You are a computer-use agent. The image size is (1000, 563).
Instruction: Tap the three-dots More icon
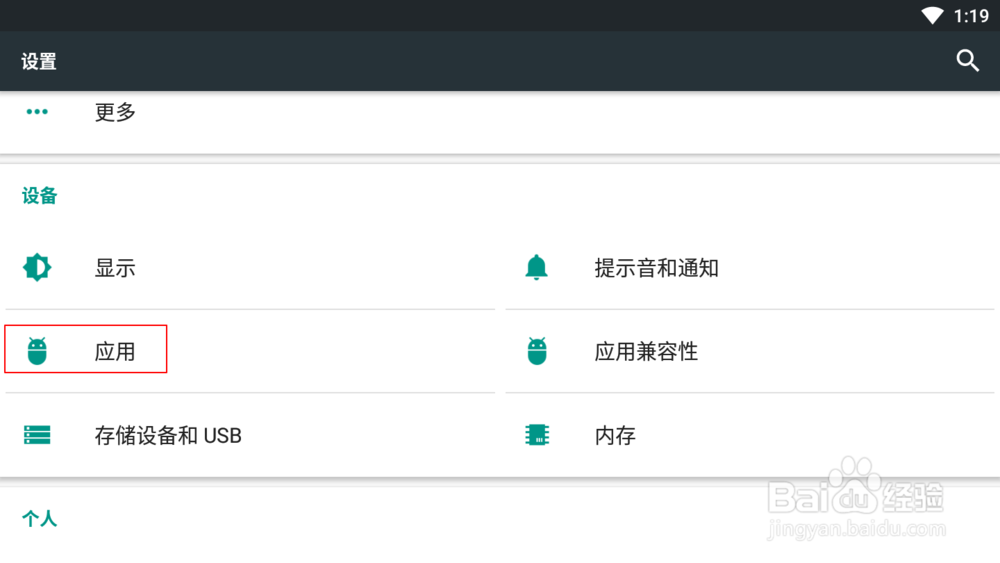[x=37, y=112]
